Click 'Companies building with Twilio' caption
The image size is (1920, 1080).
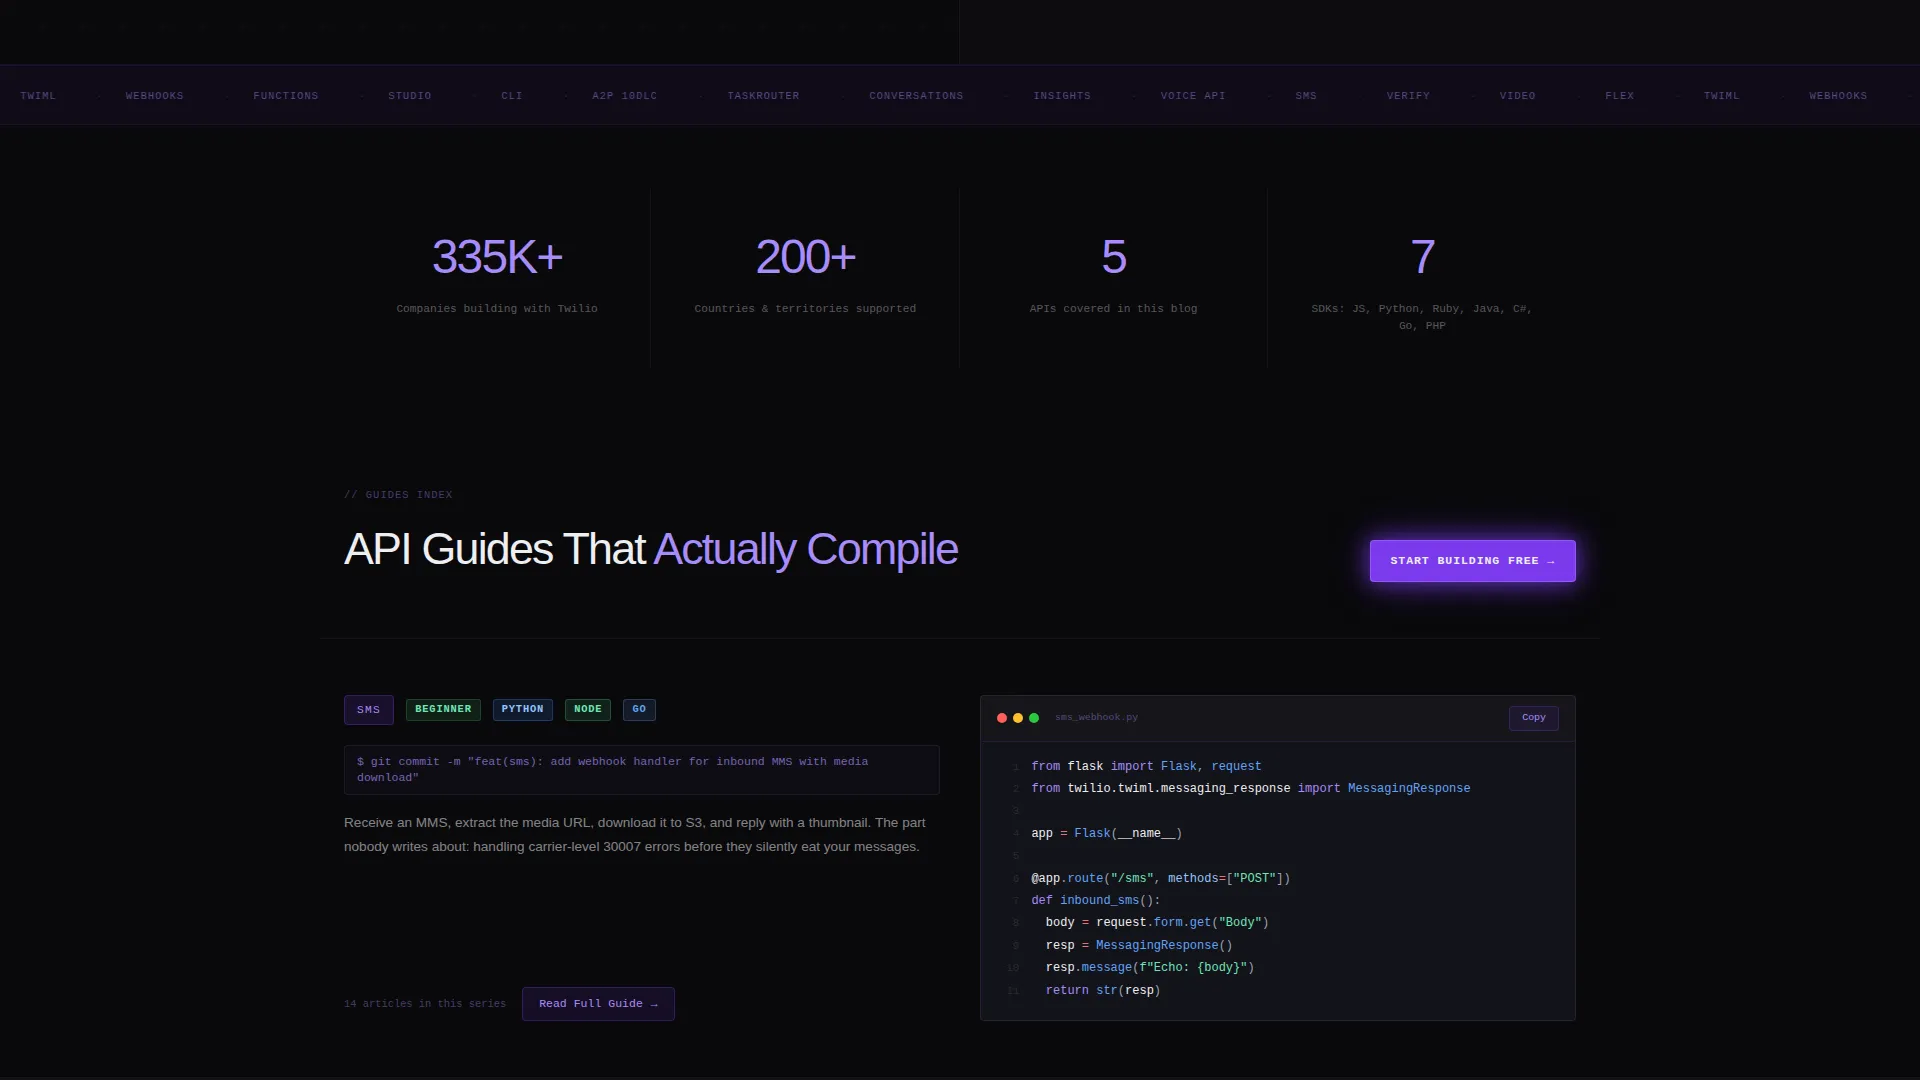497,309
